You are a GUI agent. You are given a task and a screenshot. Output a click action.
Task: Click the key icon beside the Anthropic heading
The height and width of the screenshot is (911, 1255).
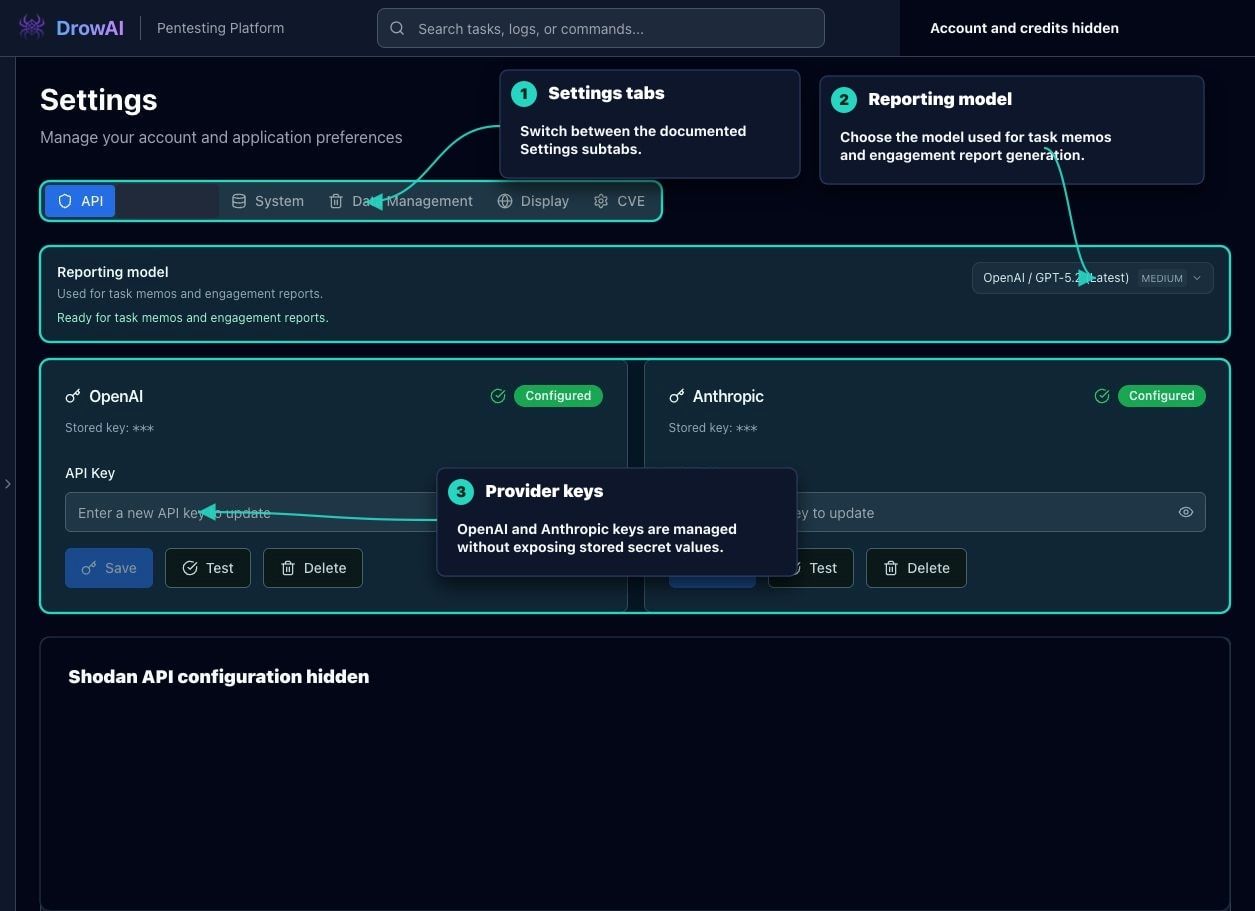point(677,396)
